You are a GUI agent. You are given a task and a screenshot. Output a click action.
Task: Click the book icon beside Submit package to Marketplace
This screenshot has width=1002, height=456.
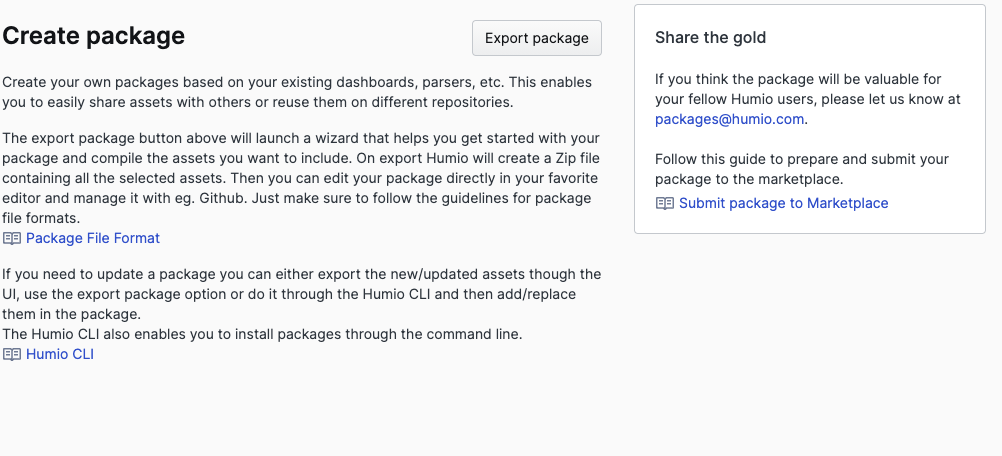[665, 203]
